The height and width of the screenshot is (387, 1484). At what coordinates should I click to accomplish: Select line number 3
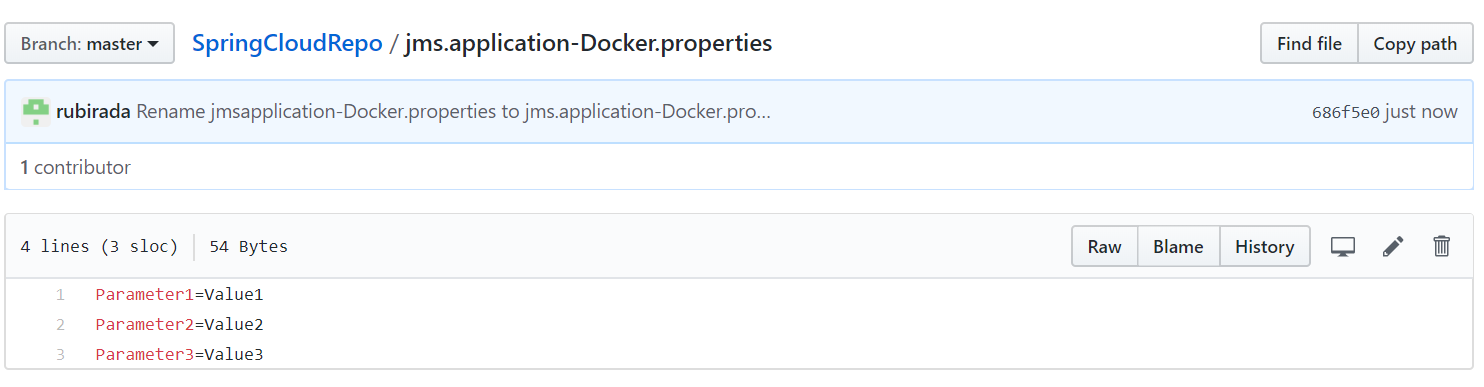pyautogui.click(x=60, y=354)
